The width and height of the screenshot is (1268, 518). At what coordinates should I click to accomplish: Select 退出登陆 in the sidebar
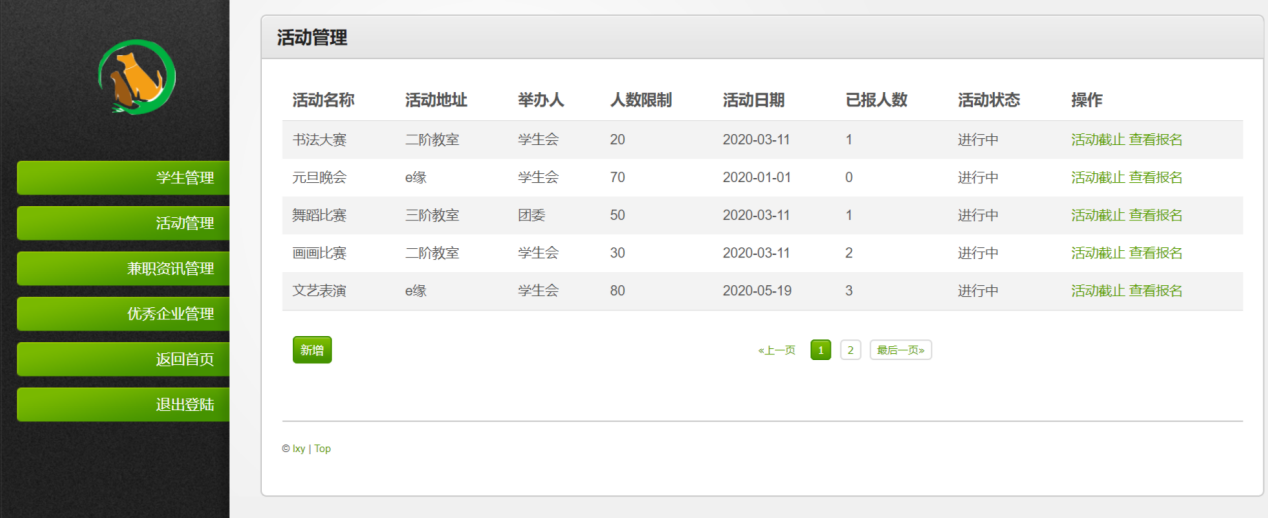(123, 404)
